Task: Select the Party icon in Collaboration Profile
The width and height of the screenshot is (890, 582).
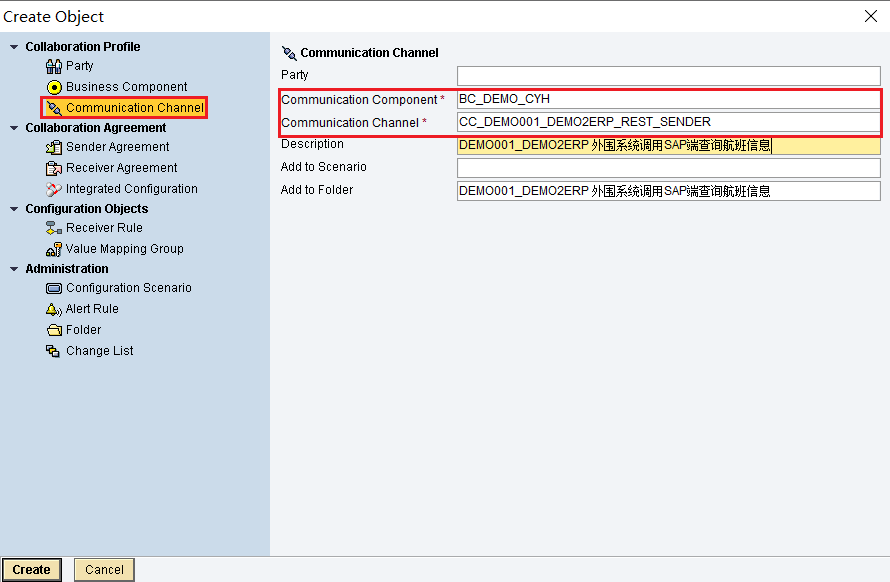Action: click(54, 66)
